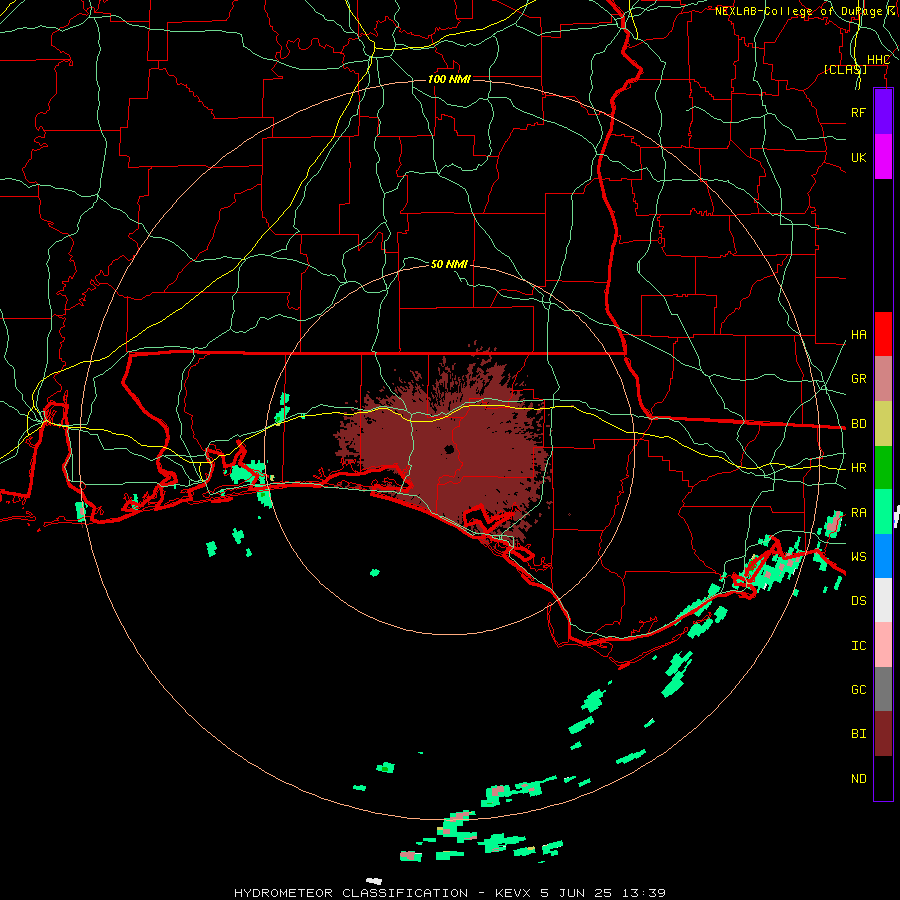Click the ND legend label
900x900 pixels.
pos(858,779)
